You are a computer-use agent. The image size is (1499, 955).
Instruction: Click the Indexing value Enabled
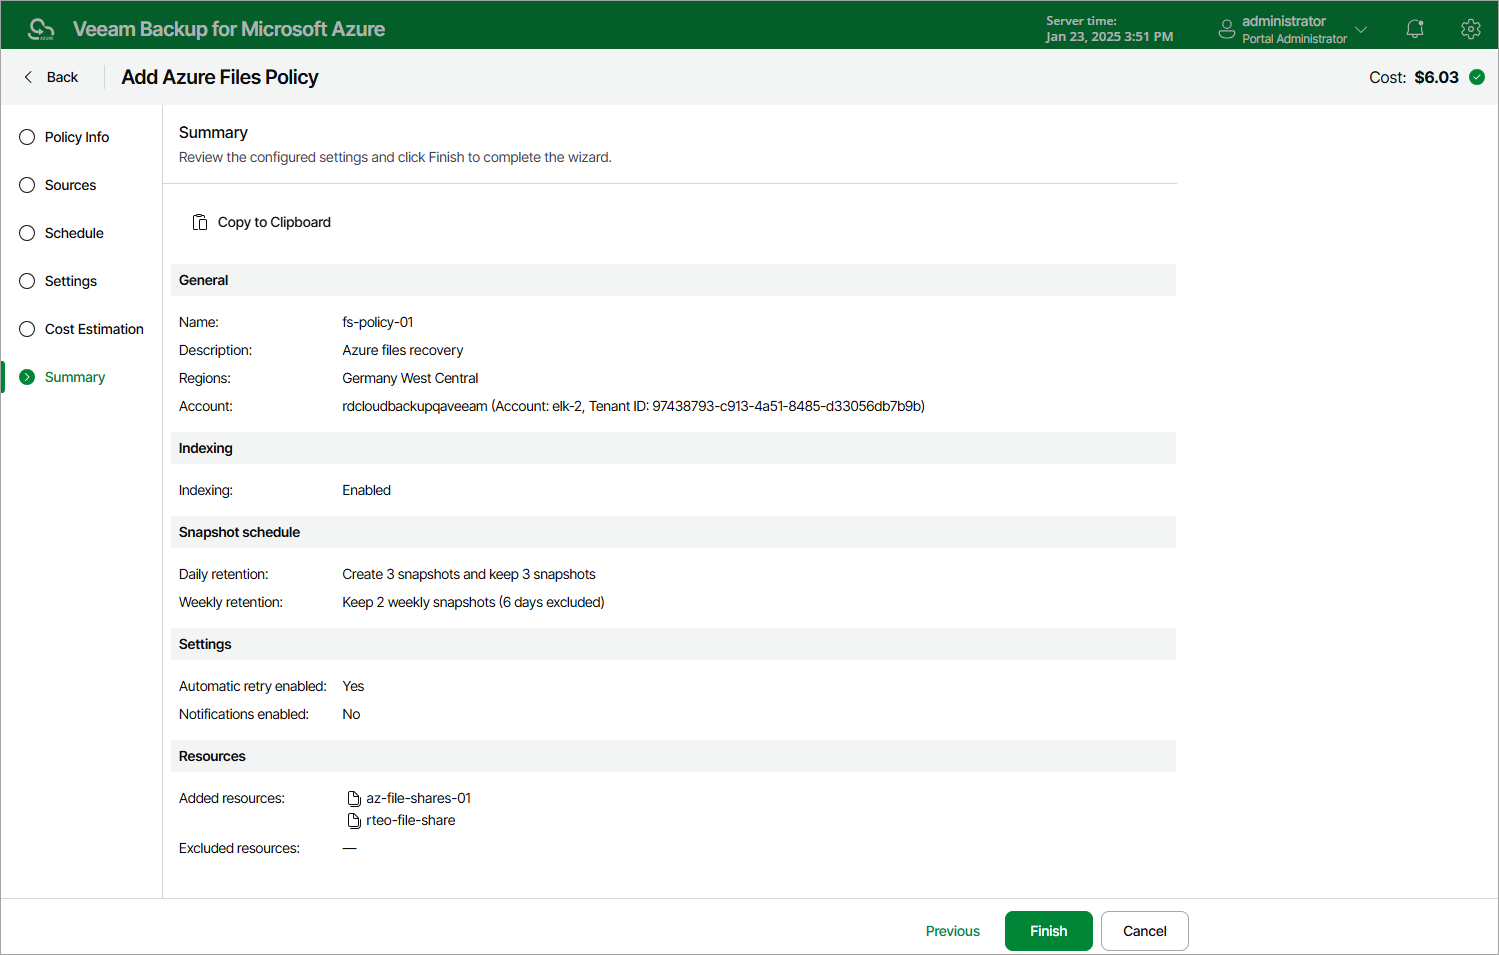pos(367,490)
